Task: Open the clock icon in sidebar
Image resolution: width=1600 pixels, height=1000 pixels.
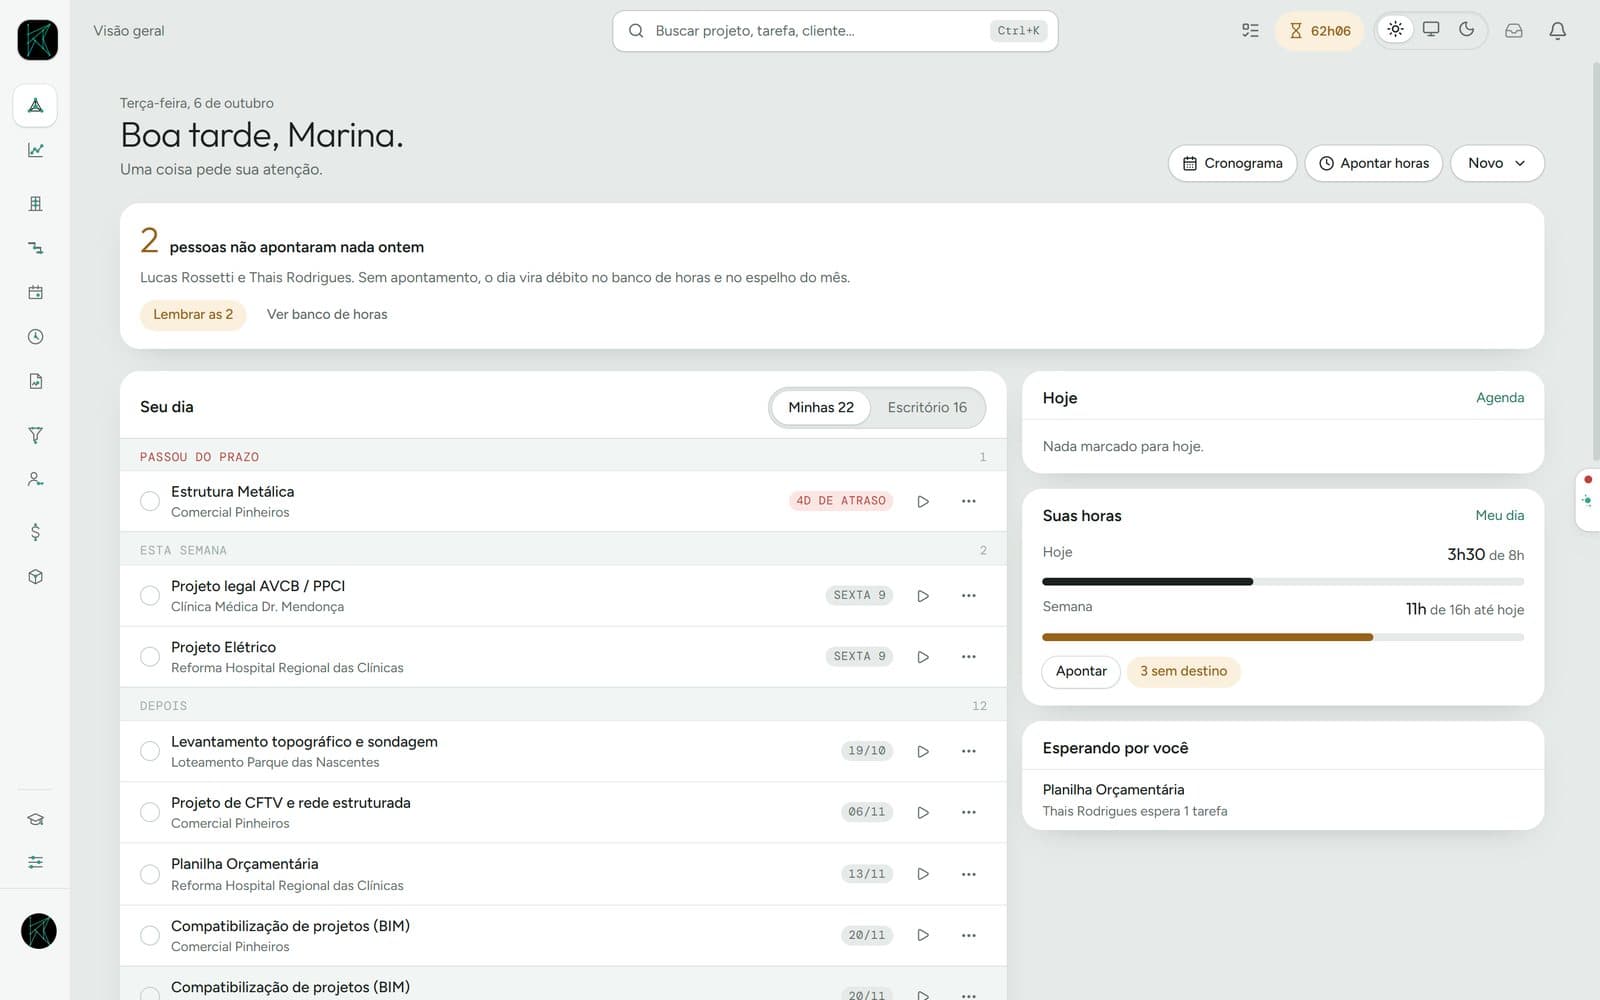Action: (35, 337)
